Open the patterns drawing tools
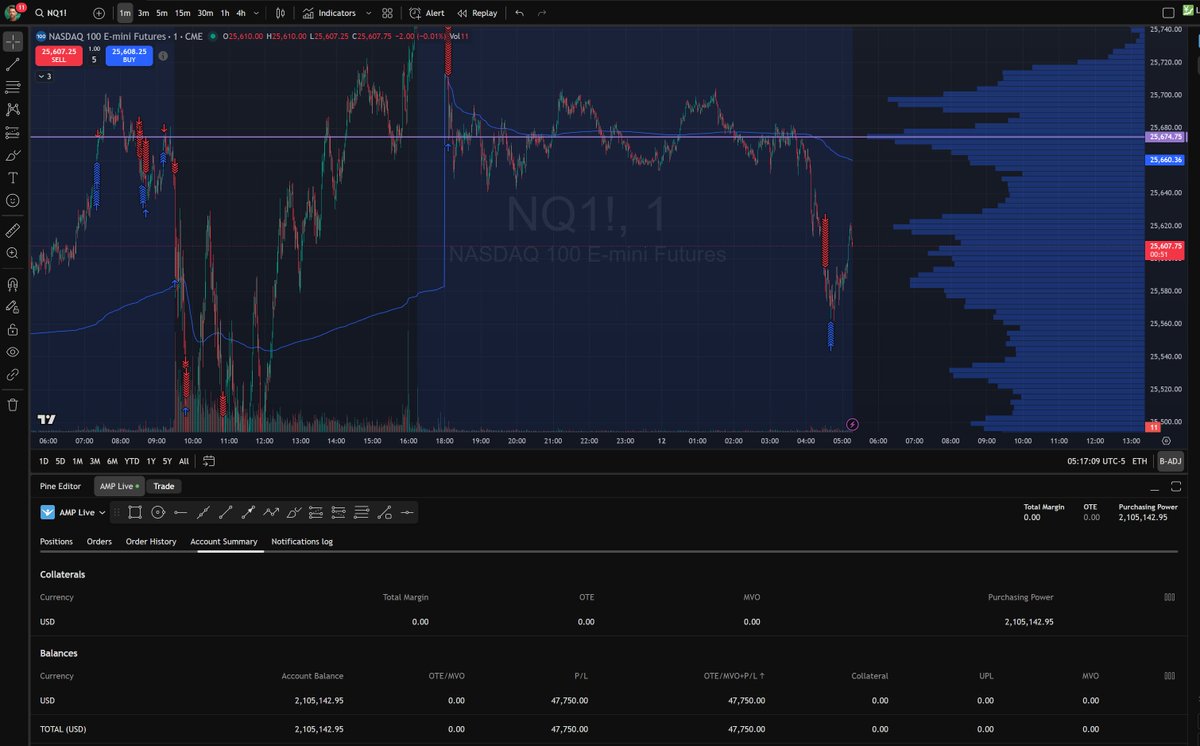The height and width of the screenshot is (746, 1200). tap(13, 110)
